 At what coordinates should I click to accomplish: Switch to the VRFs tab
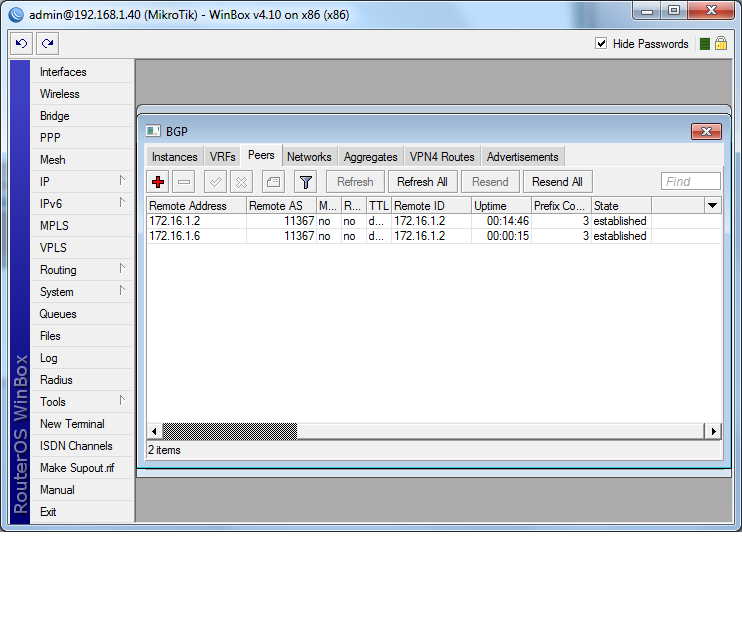(x=222, y=157)
